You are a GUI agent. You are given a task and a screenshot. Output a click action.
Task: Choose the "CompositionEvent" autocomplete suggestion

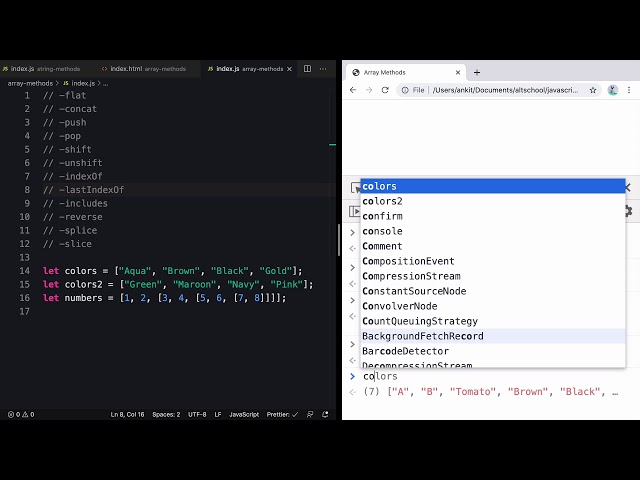pos(493,261)
